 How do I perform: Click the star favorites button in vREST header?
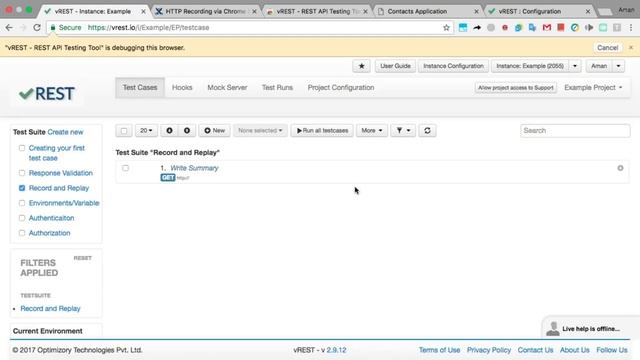tap(362, 66)
